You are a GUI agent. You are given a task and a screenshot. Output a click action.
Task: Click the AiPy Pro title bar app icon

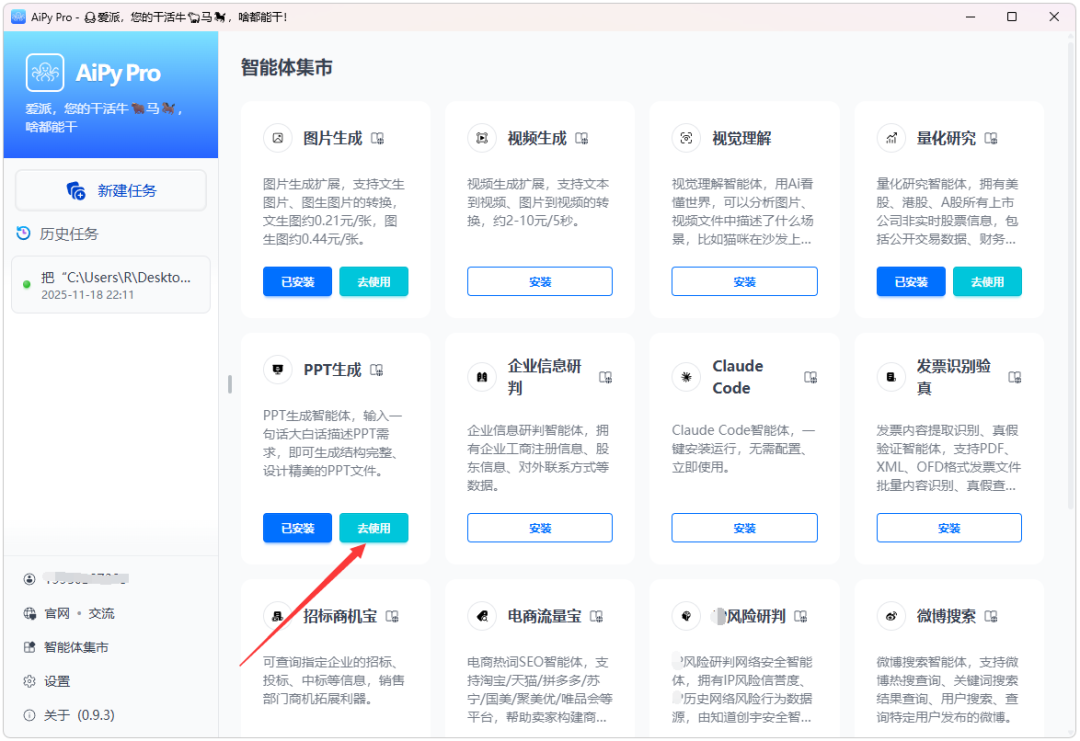point(19,17)
